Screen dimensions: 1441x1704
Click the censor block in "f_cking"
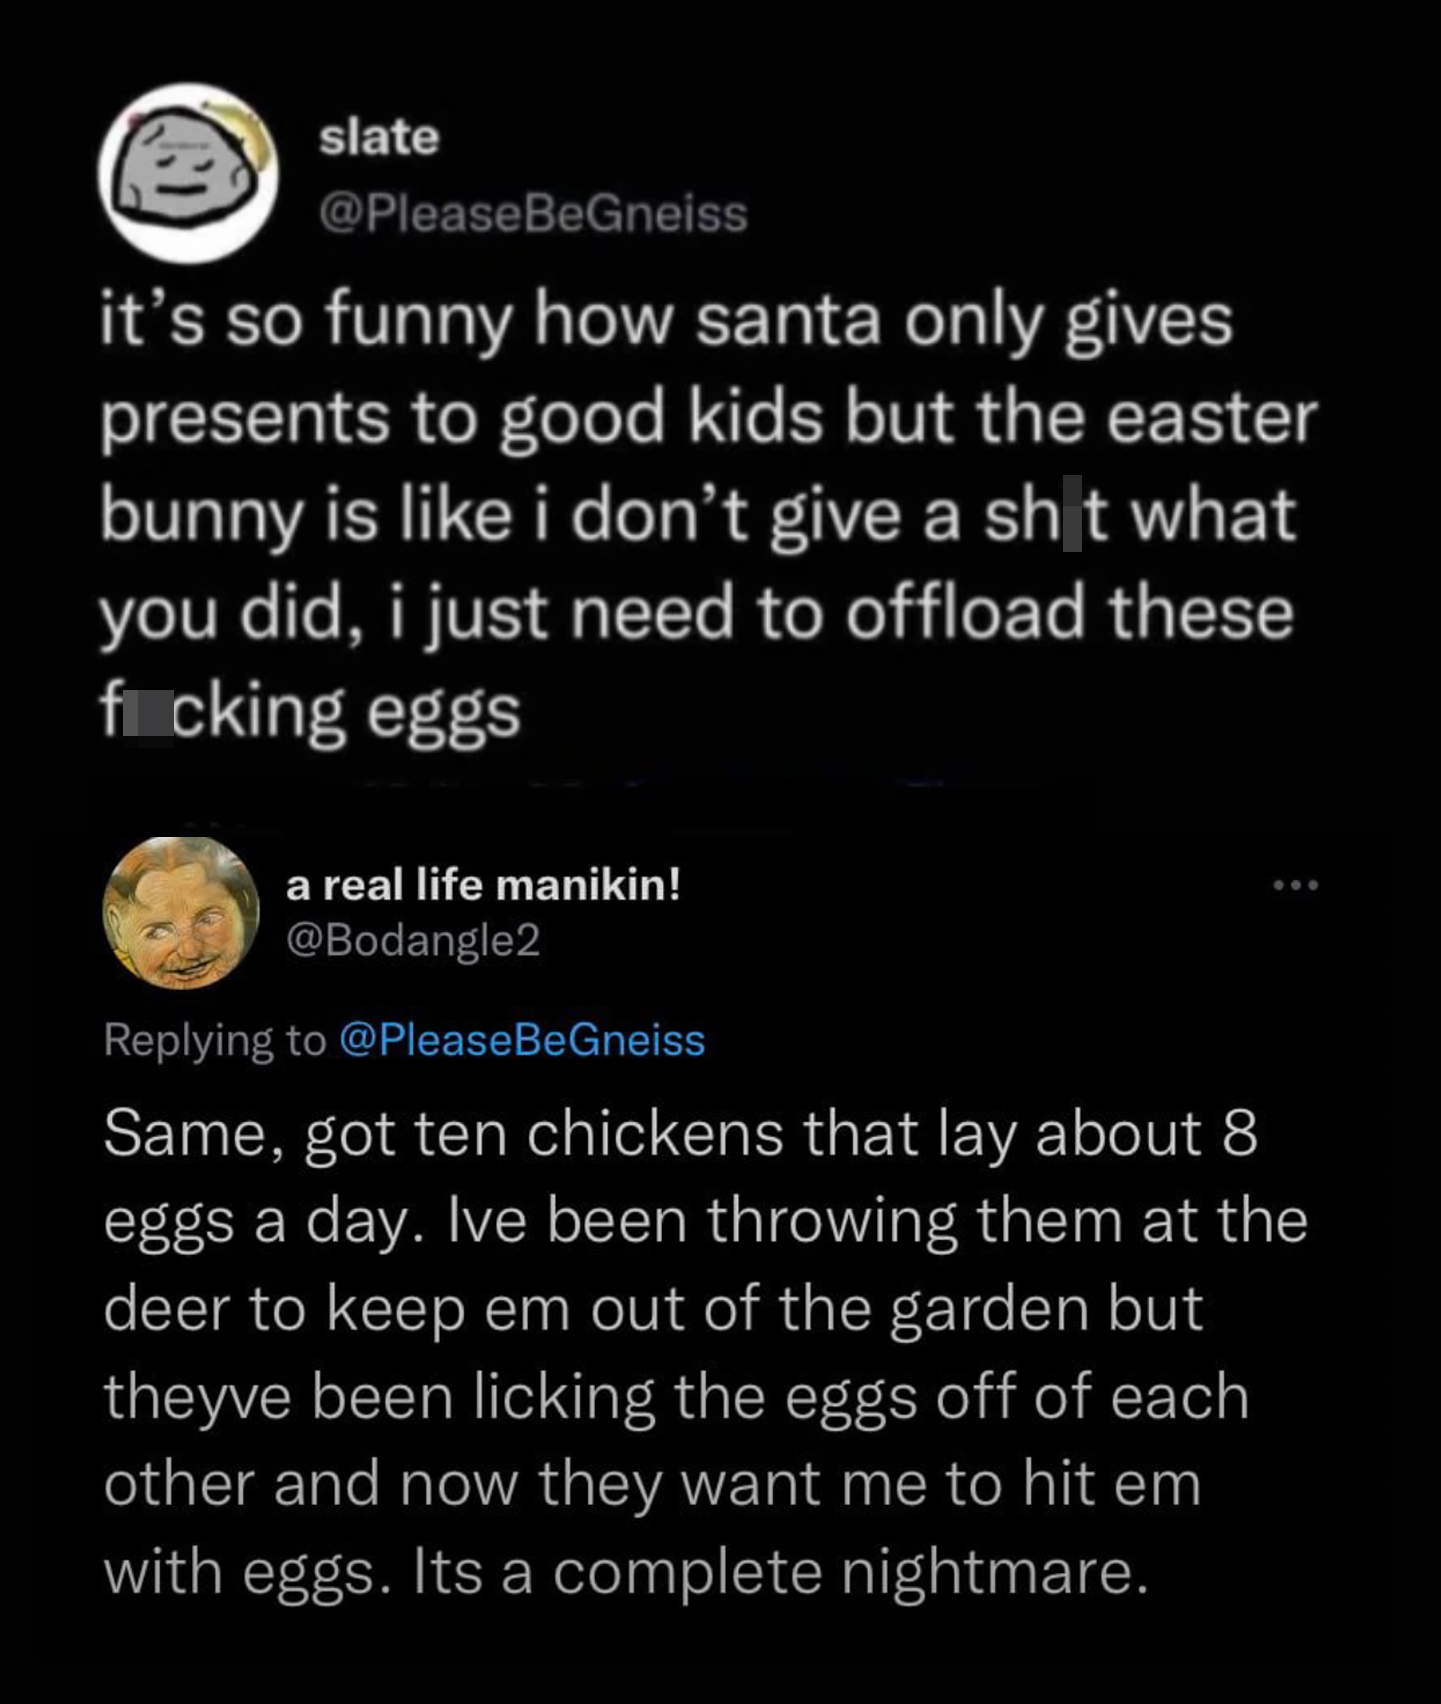point(148,711)
